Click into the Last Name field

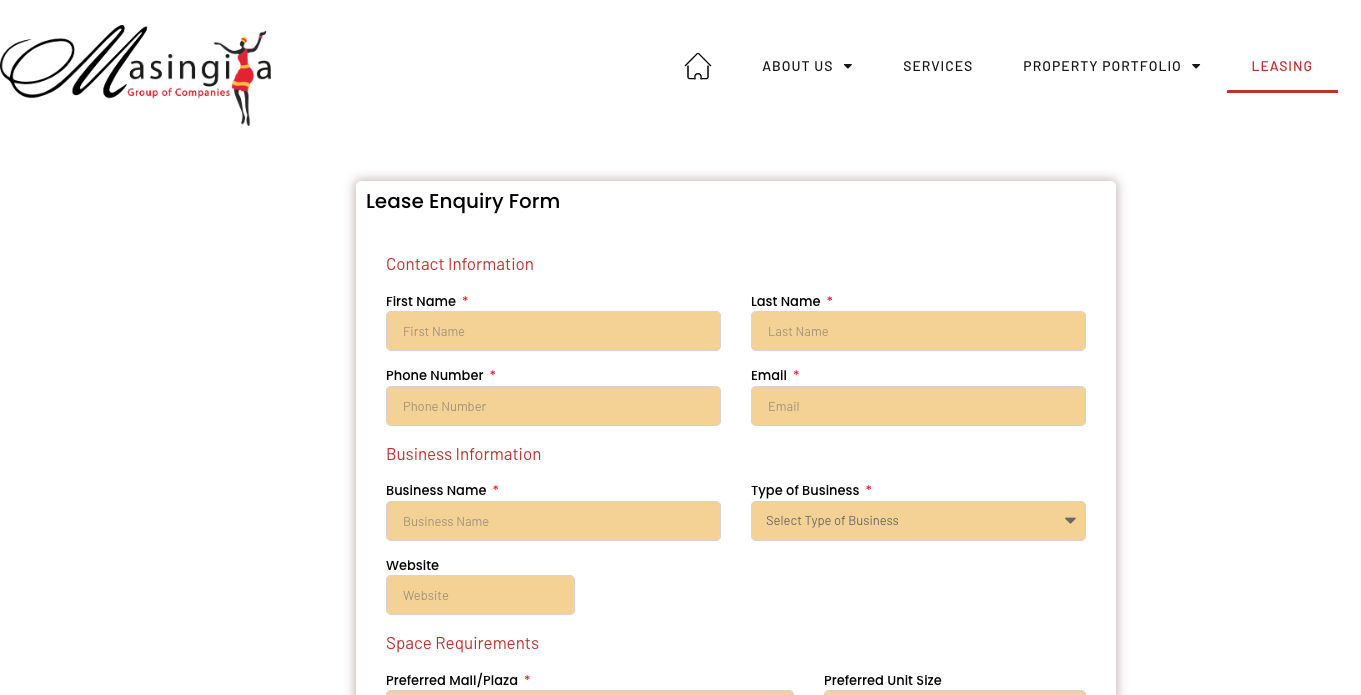917,331
